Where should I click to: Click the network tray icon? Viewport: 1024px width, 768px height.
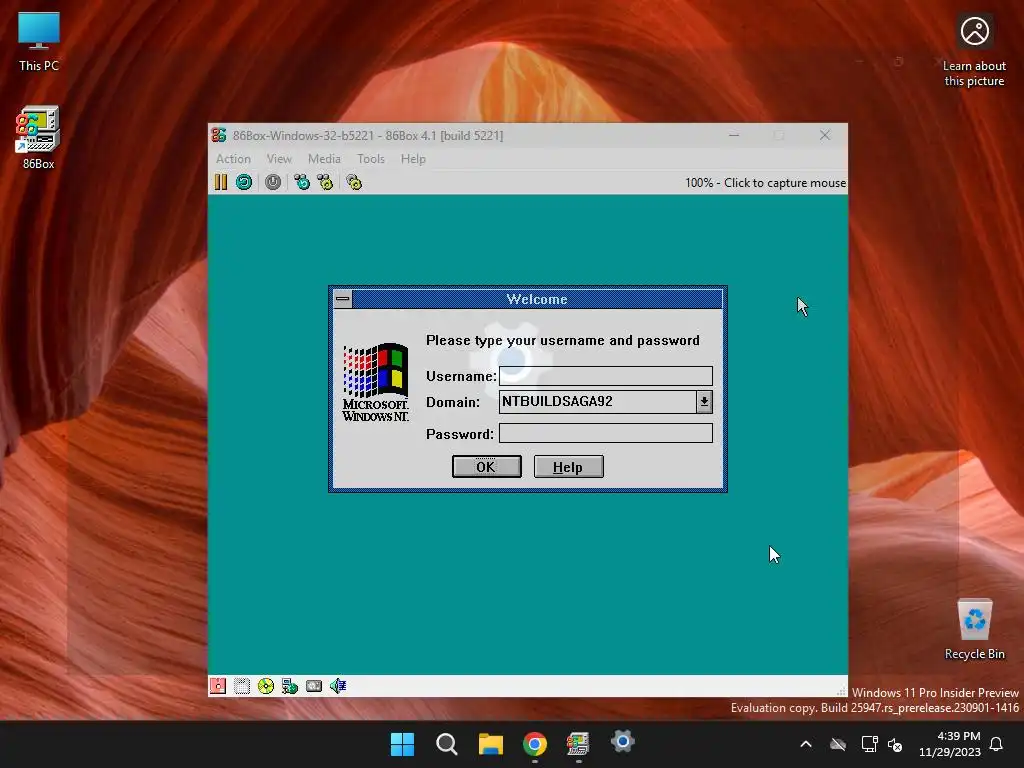[869, 744]
